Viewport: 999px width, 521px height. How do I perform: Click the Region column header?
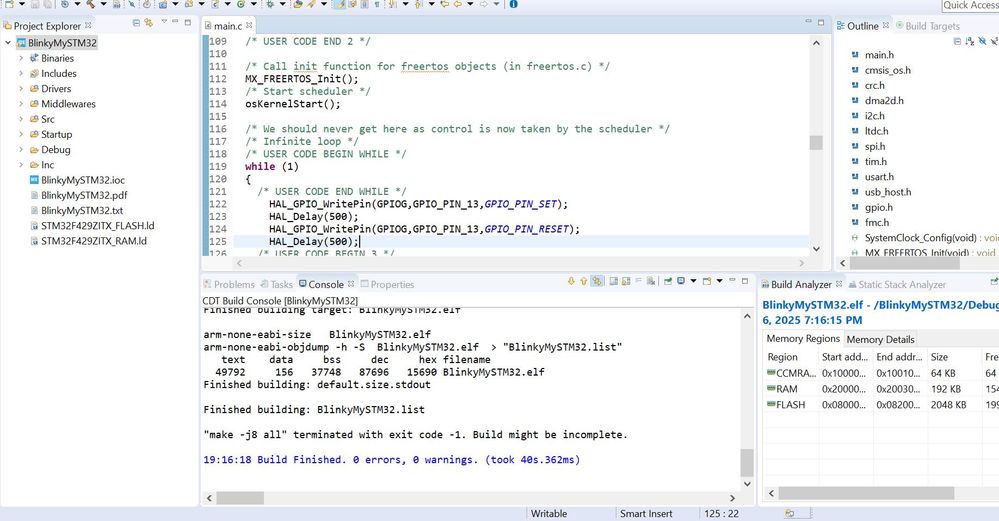[x=790, y=357]
